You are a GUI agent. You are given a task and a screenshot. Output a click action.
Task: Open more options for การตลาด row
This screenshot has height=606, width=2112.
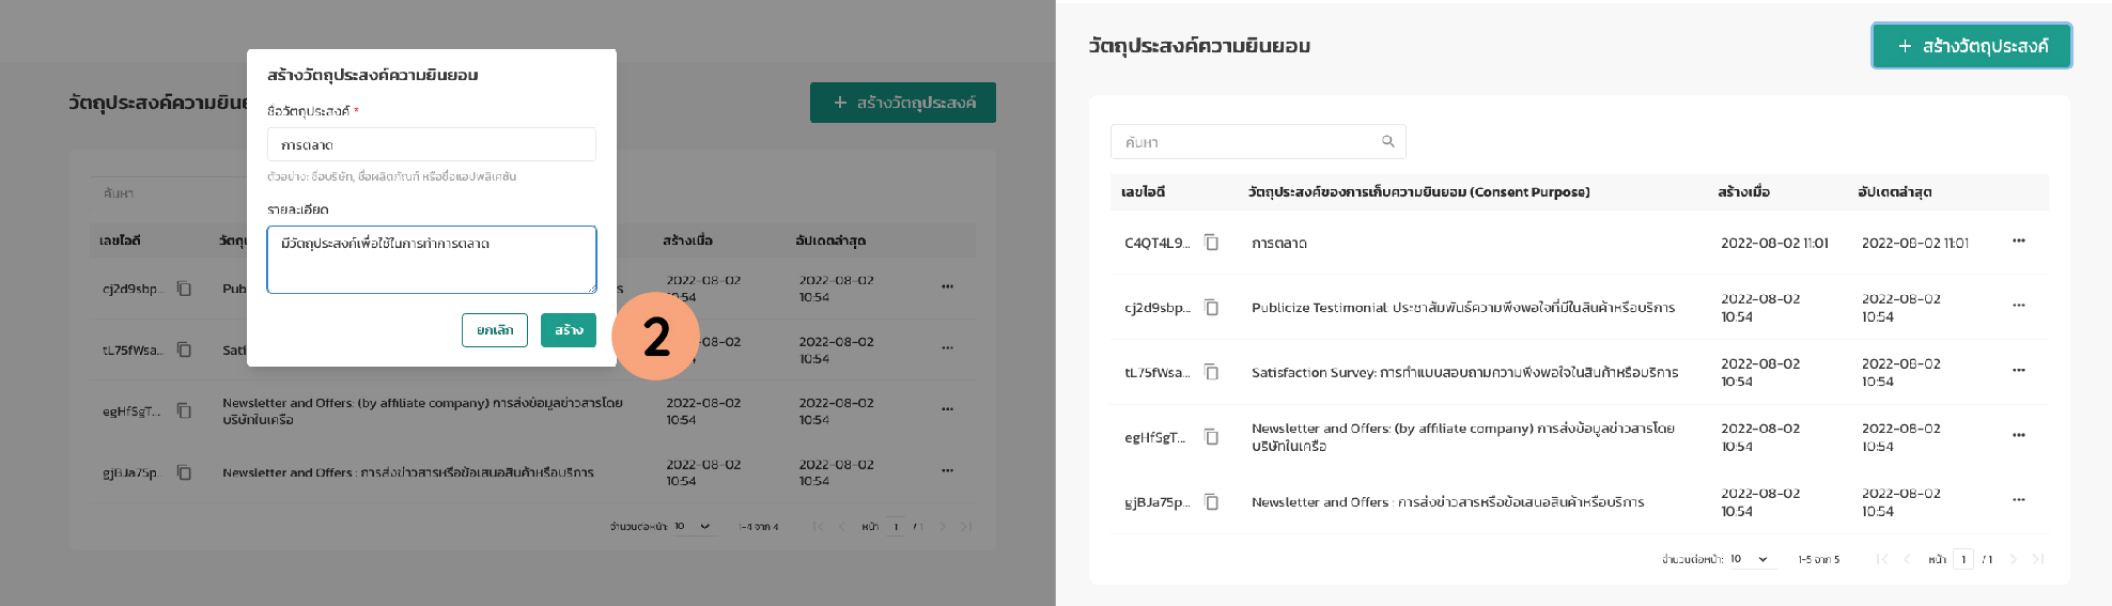(x=2018, y=241)
